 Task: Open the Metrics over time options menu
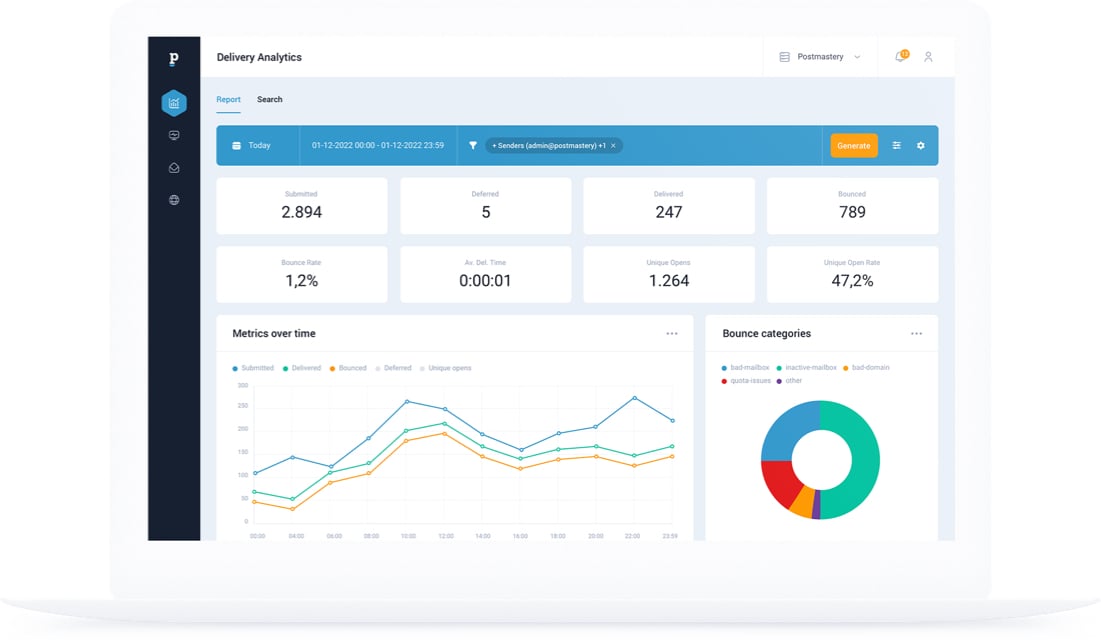coord(672,334)
